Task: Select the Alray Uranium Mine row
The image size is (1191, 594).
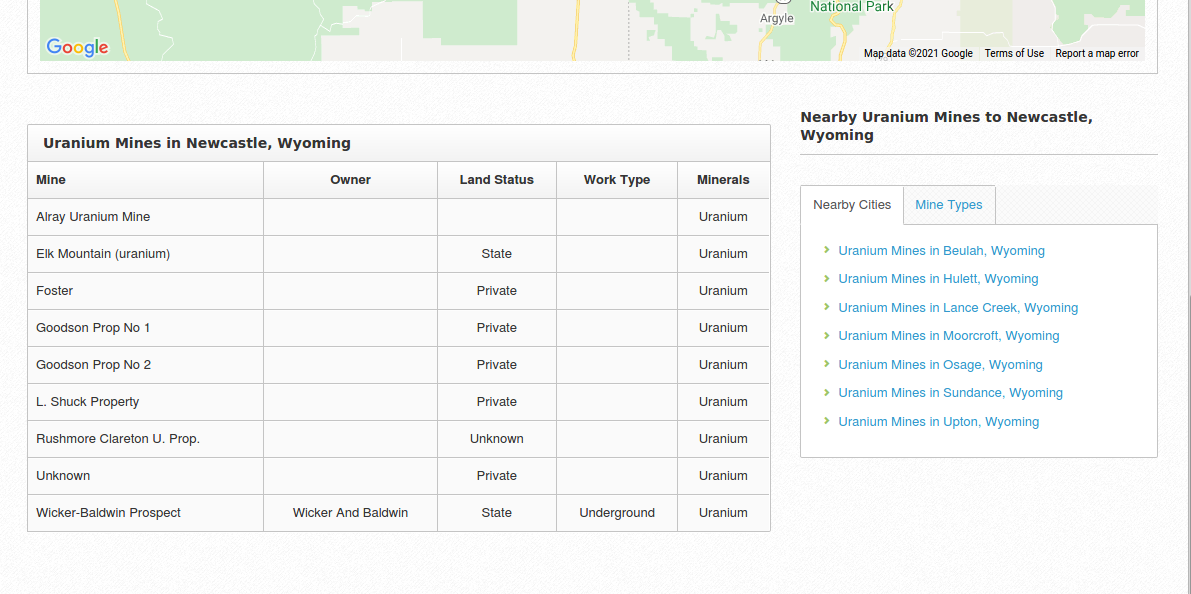Action: 399,217
